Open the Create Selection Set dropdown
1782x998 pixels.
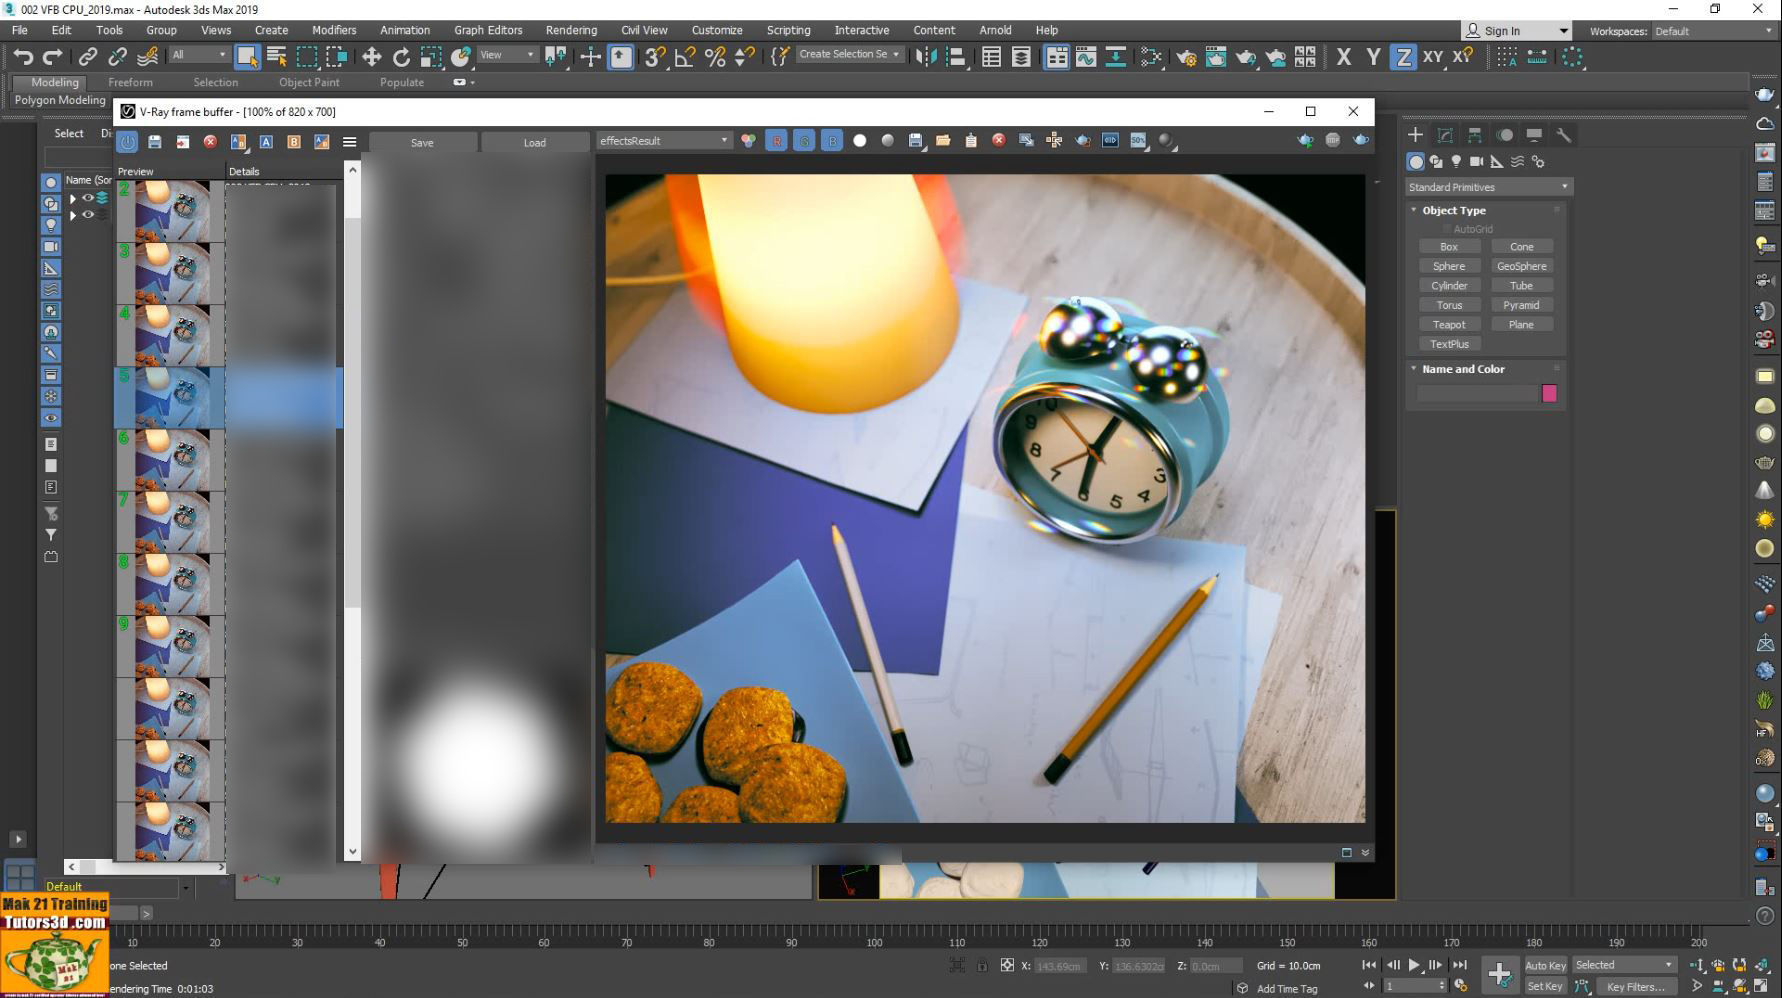point(849,54)
